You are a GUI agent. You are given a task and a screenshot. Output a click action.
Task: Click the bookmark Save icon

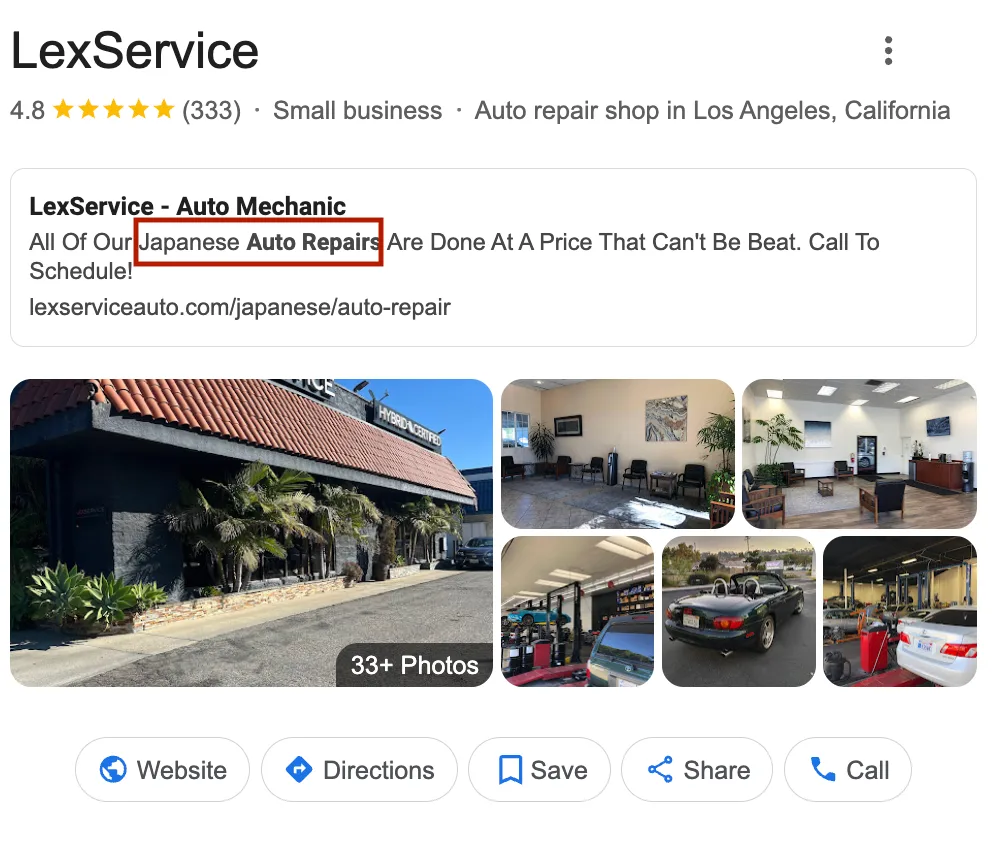pos(510,770)
